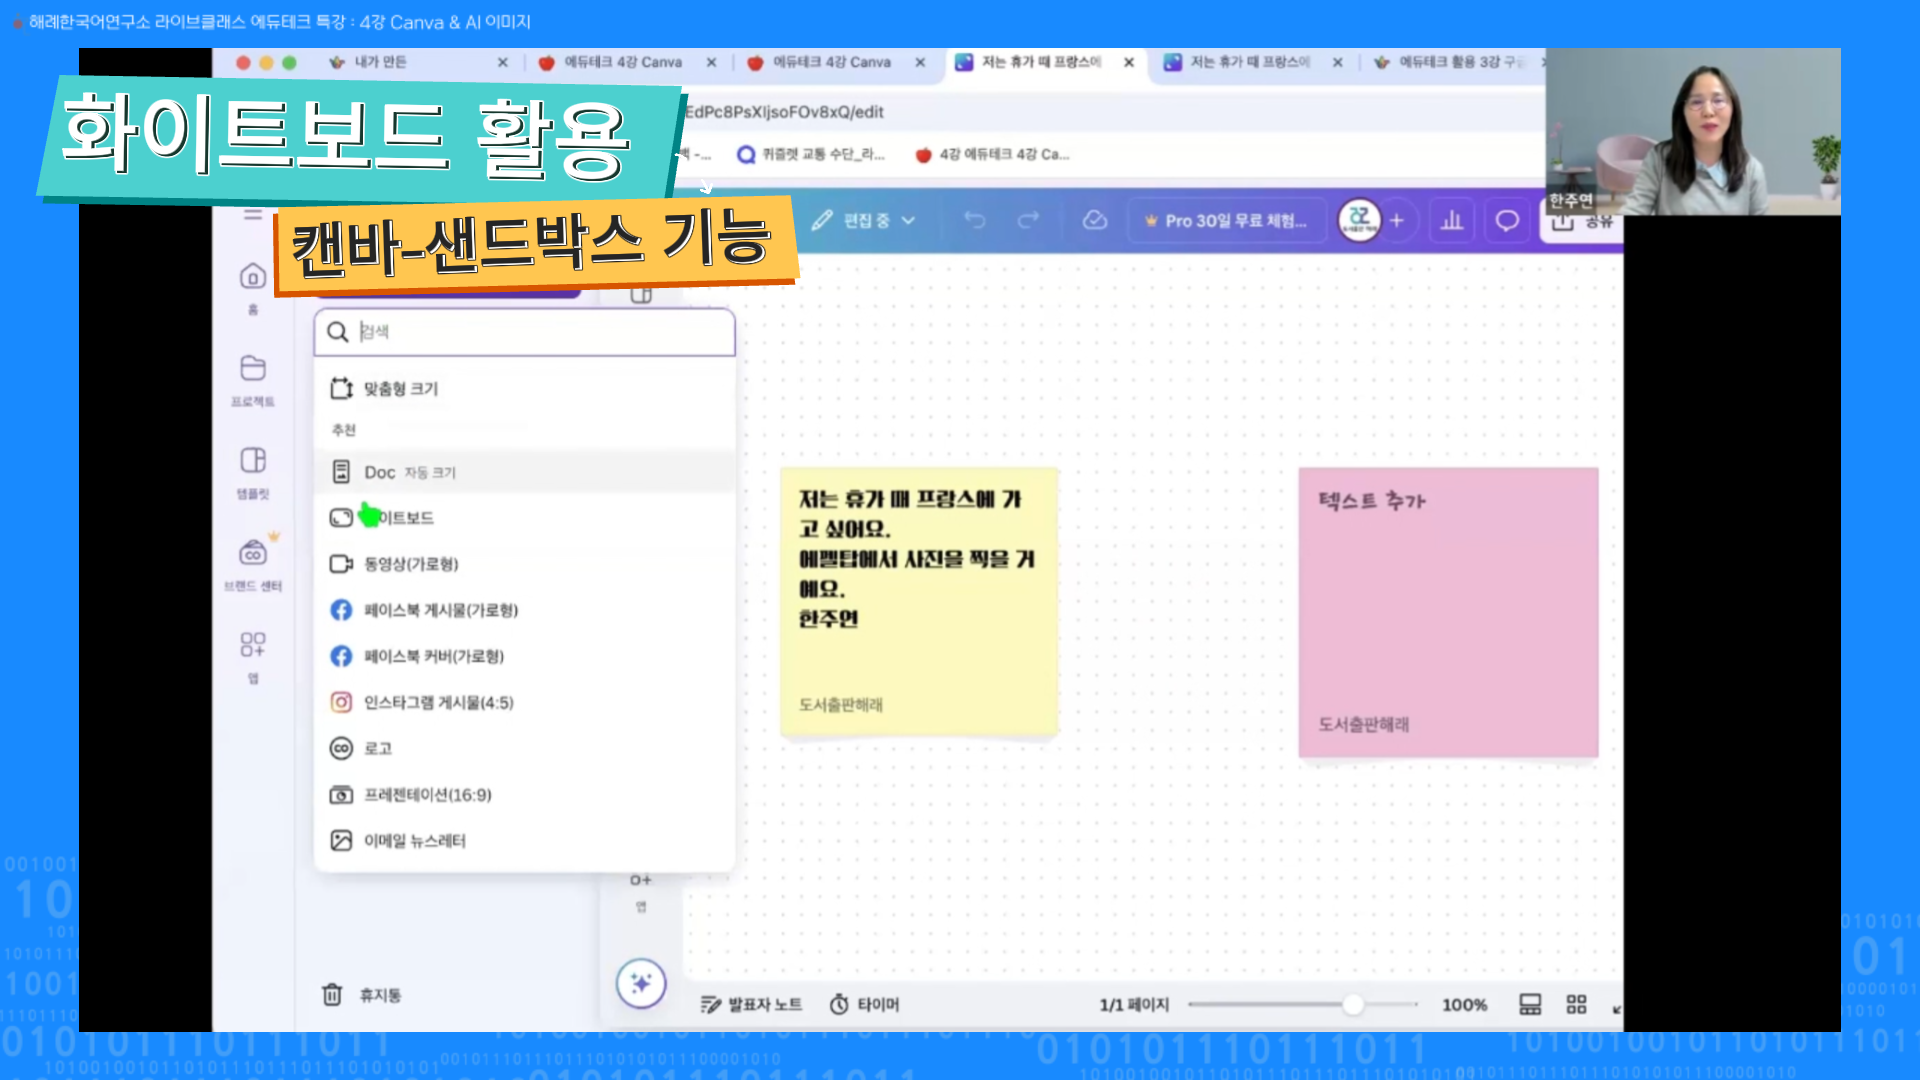Screen dimensions: 1920x1080
Task: Select 이메일 뉴스레터 option
Action: [525, 841]
